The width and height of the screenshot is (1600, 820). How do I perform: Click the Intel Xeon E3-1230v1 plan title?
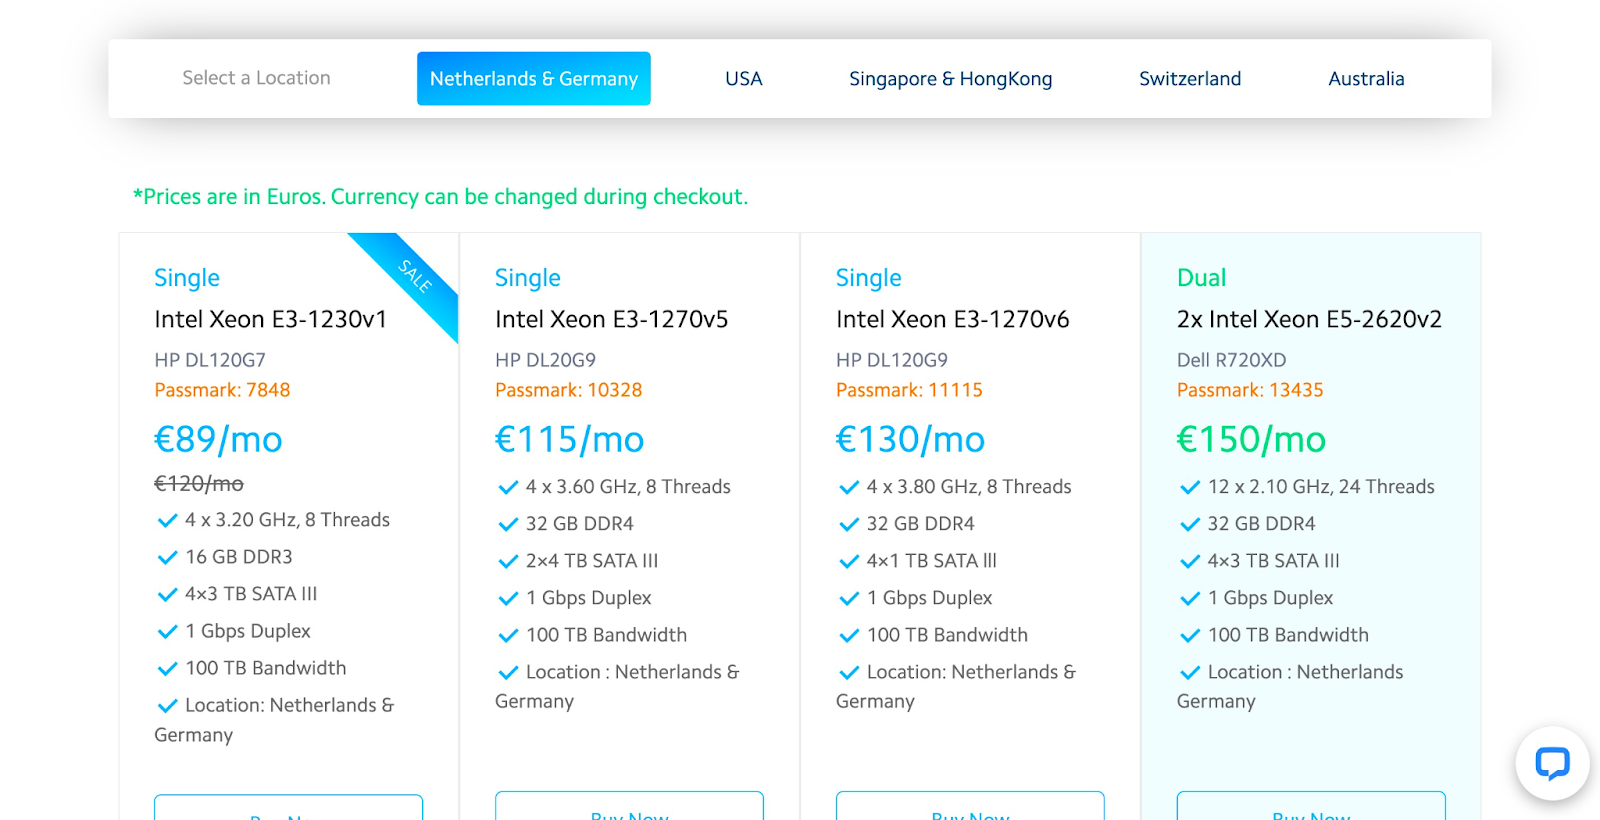270,319
